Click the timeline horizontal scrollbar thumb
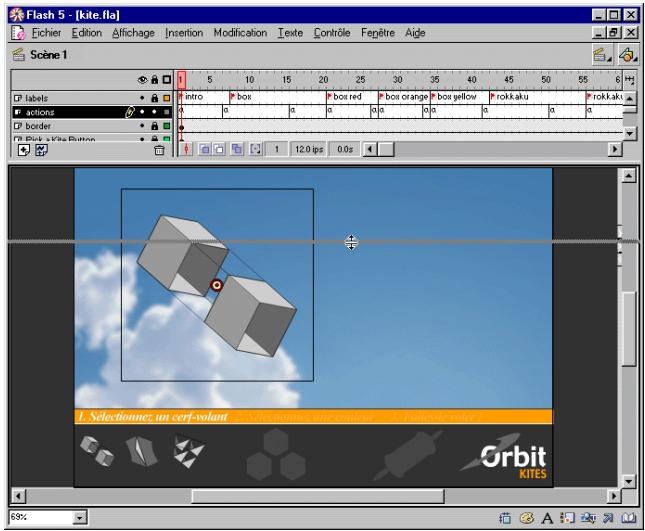645x531 pixels. tap(385, 149)
